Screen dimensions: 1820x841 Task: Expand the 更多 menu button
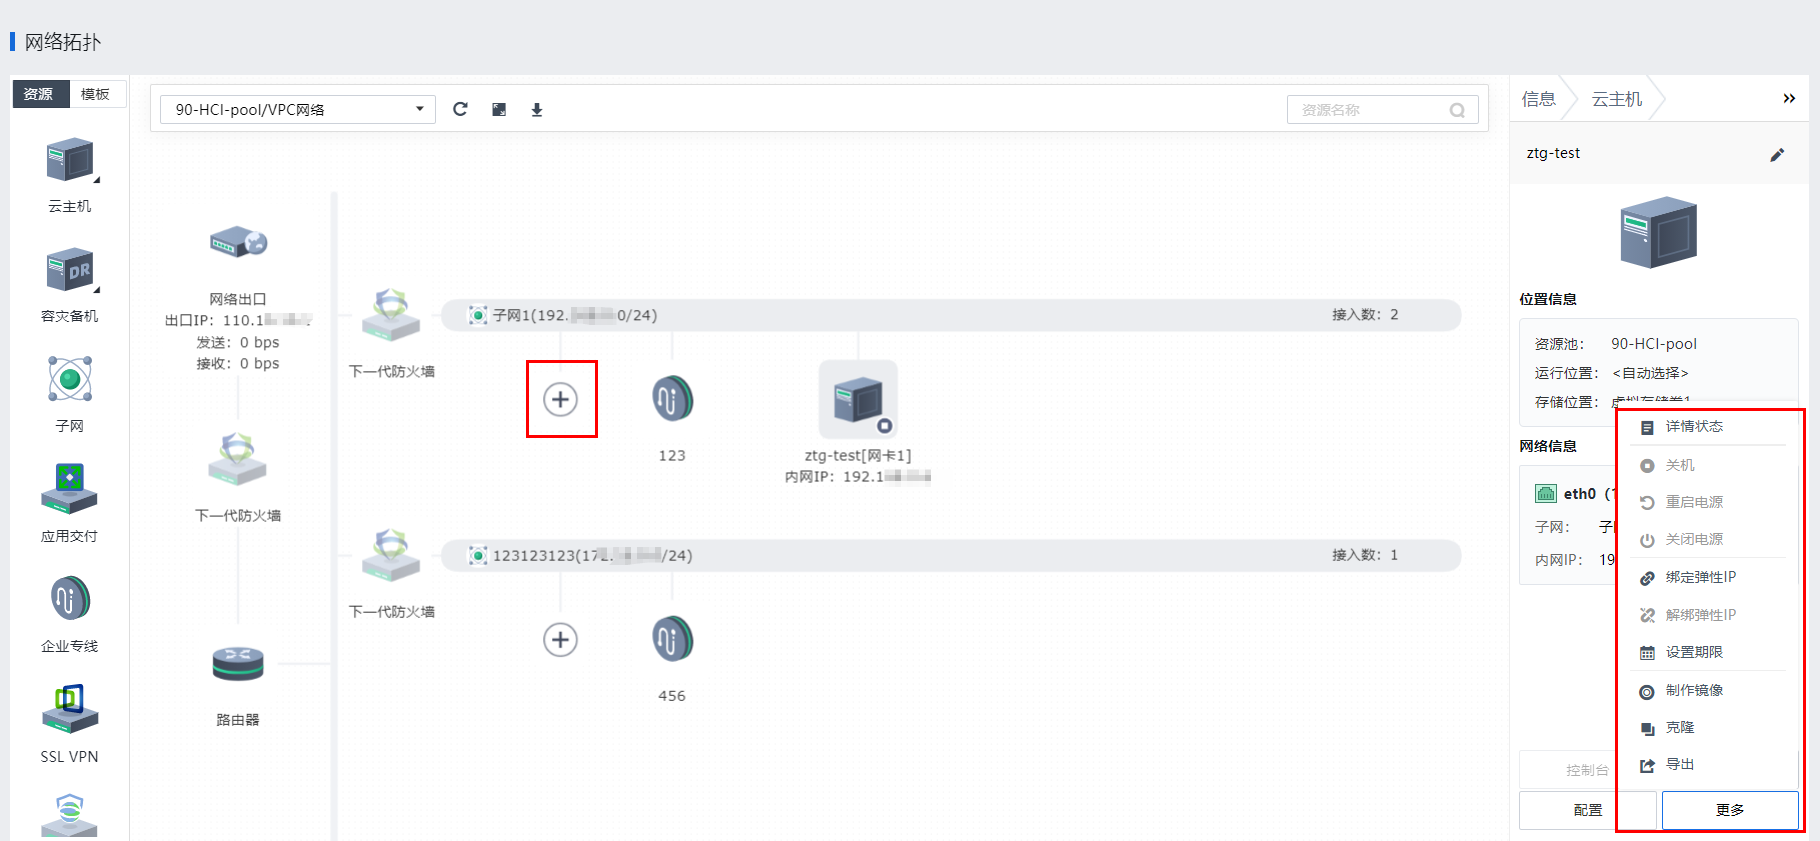pyautogui.click(x=1729, y=810)
